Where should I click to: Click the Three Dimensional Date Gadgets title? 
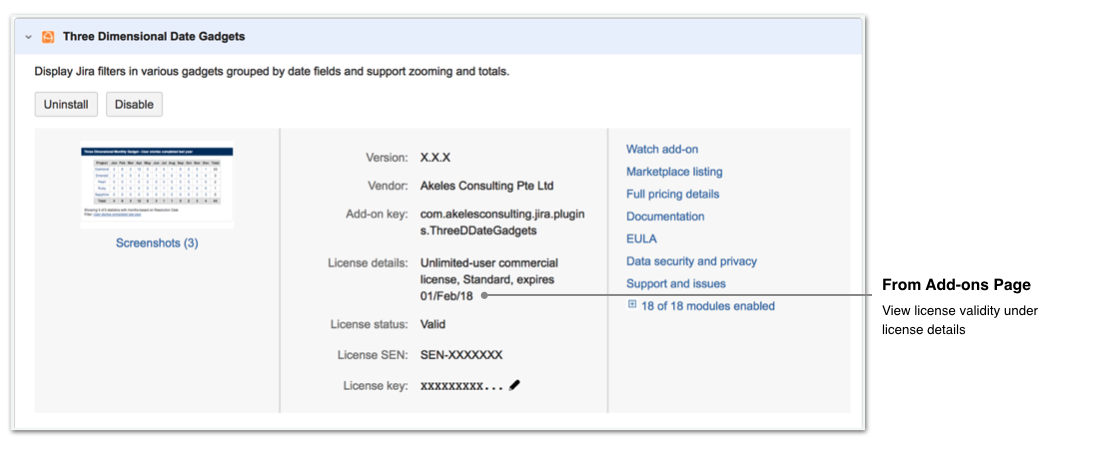[153, 37]
